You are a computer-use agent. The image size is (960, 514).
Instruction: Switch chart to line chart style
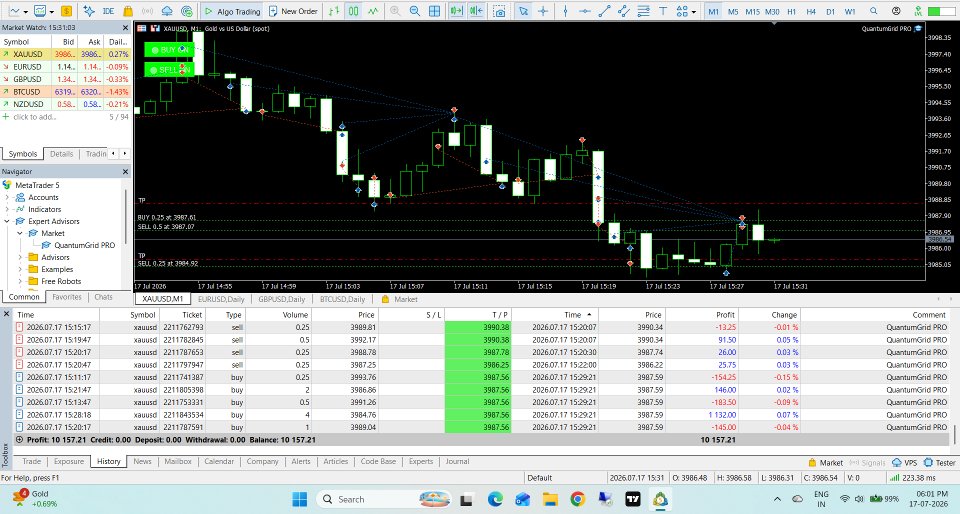tap(373, 11)
